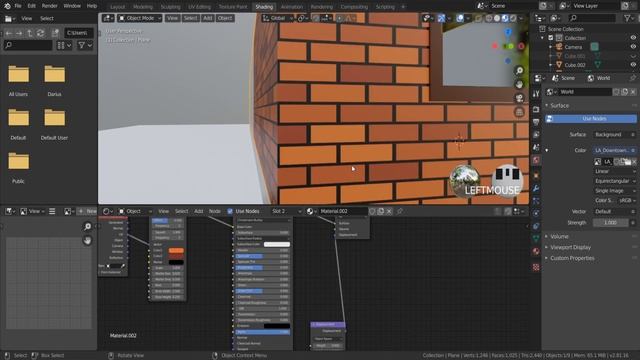
Task: Click the file browser path field
Action: [79, 33]
